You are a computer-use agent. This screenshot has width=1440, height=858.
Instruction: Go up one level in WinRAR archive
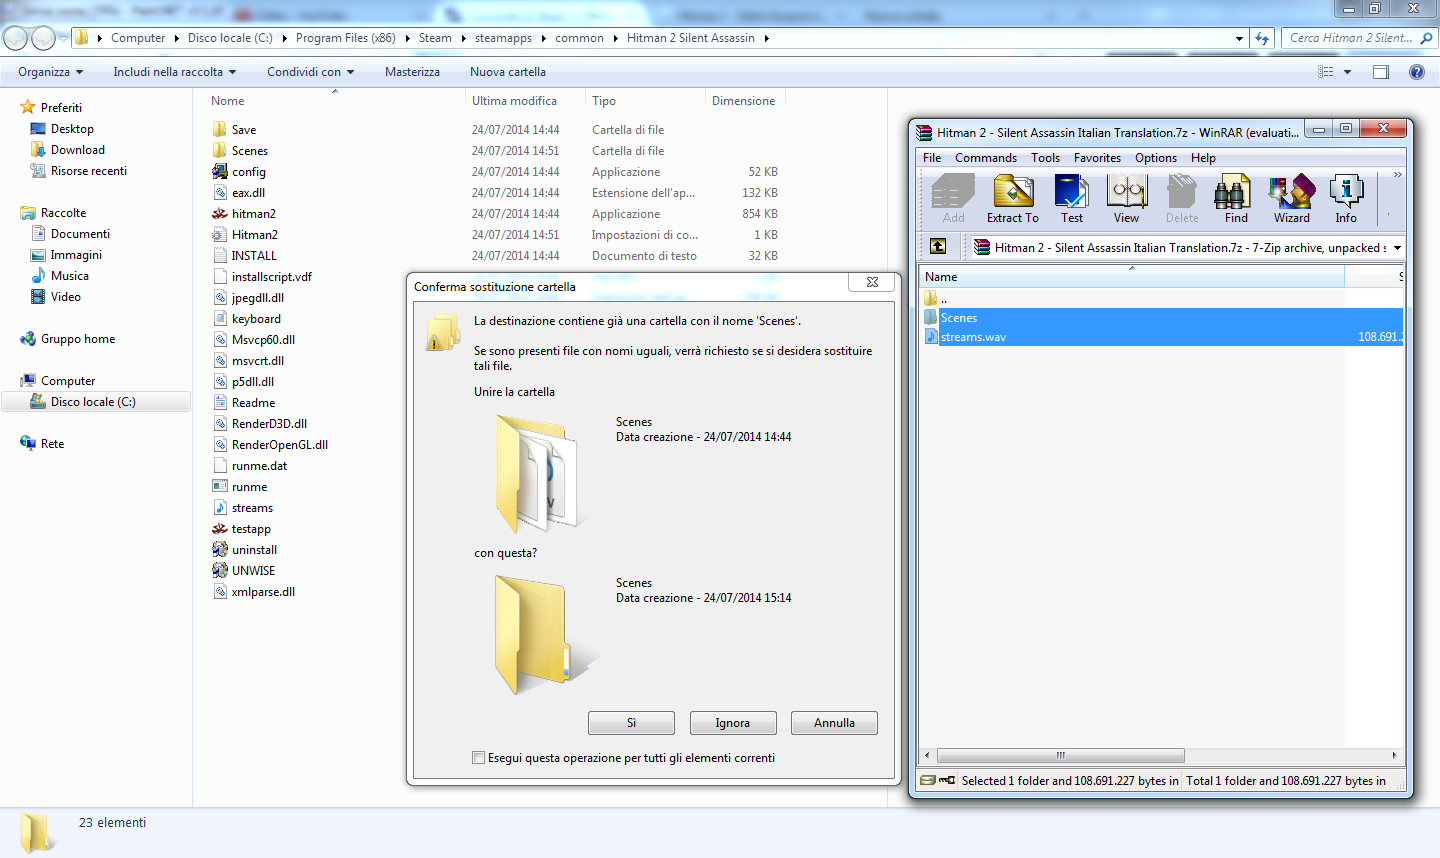coord(938,246)
